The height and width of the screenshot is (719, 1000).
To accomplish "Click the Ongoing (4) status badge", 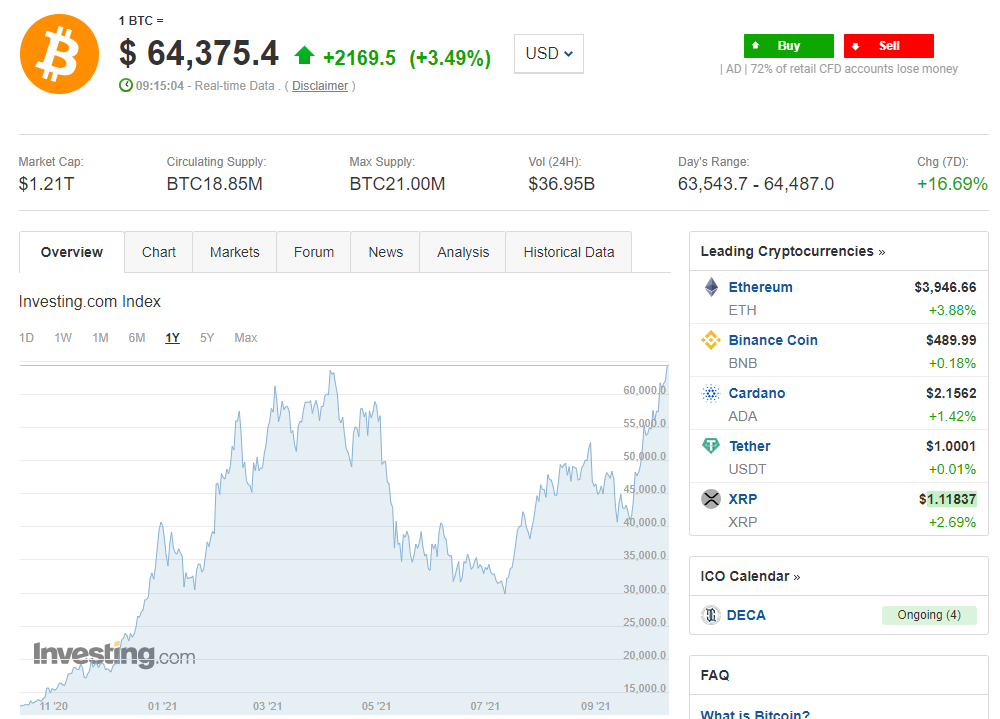I will tap(929, 615).
